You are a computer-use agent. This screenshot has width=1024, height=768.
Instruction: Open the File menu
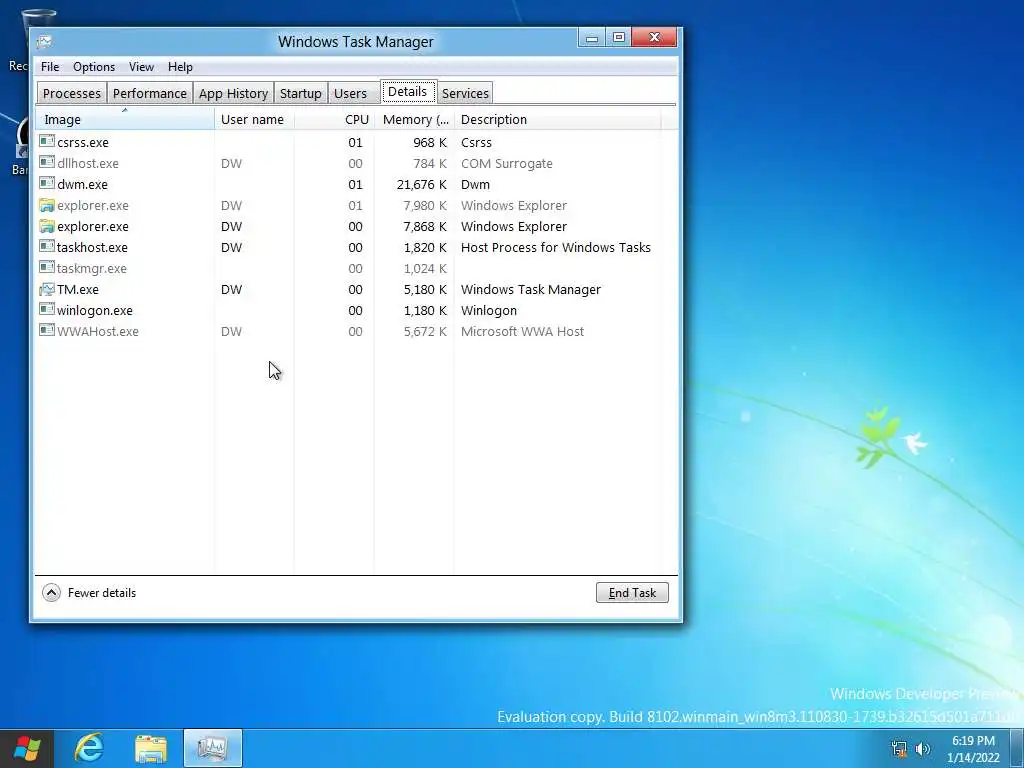(x=50, y=67)
